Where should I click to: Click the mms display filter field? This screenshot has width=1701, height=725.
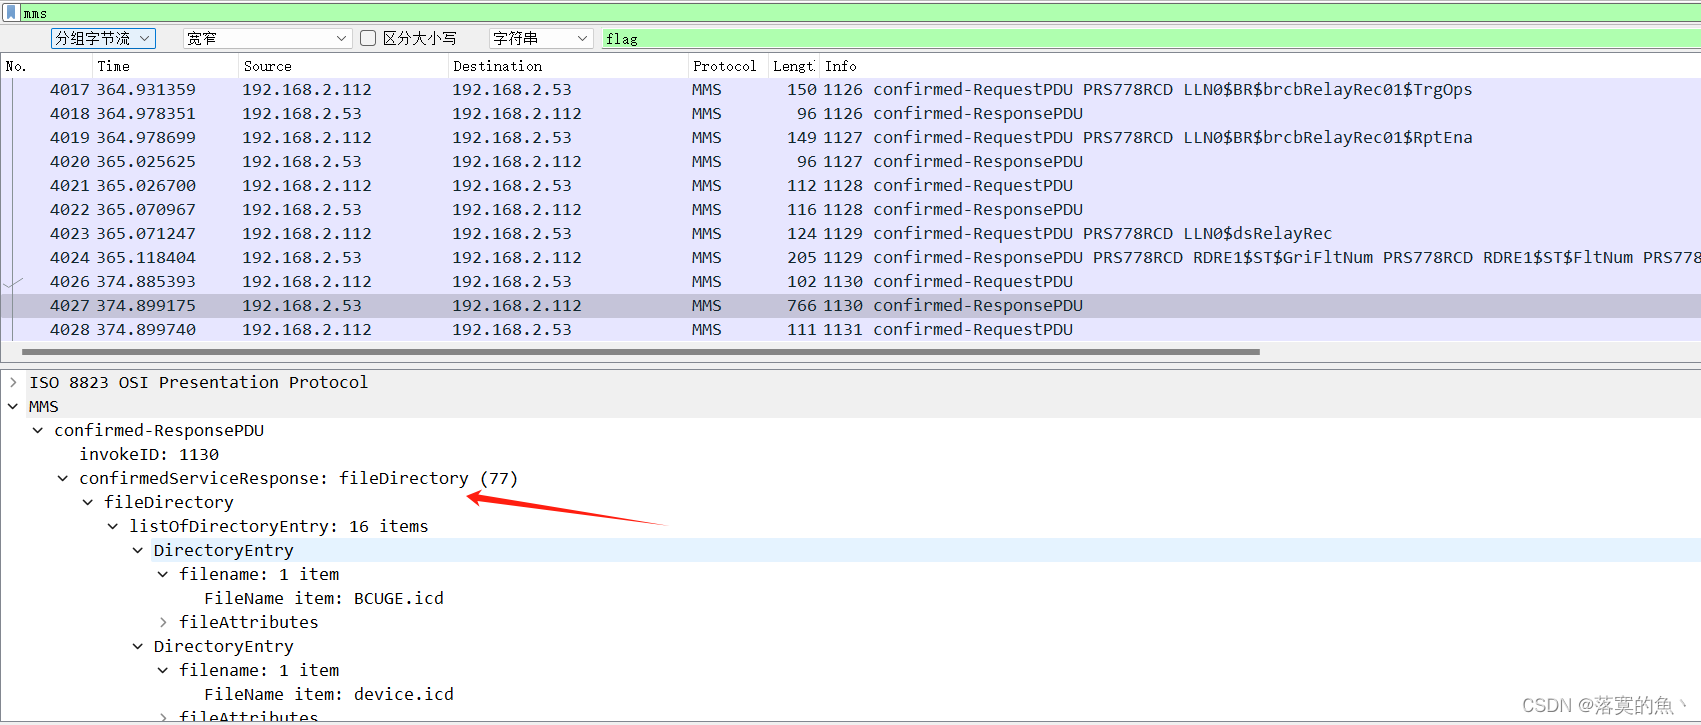(x=860, y=13)
